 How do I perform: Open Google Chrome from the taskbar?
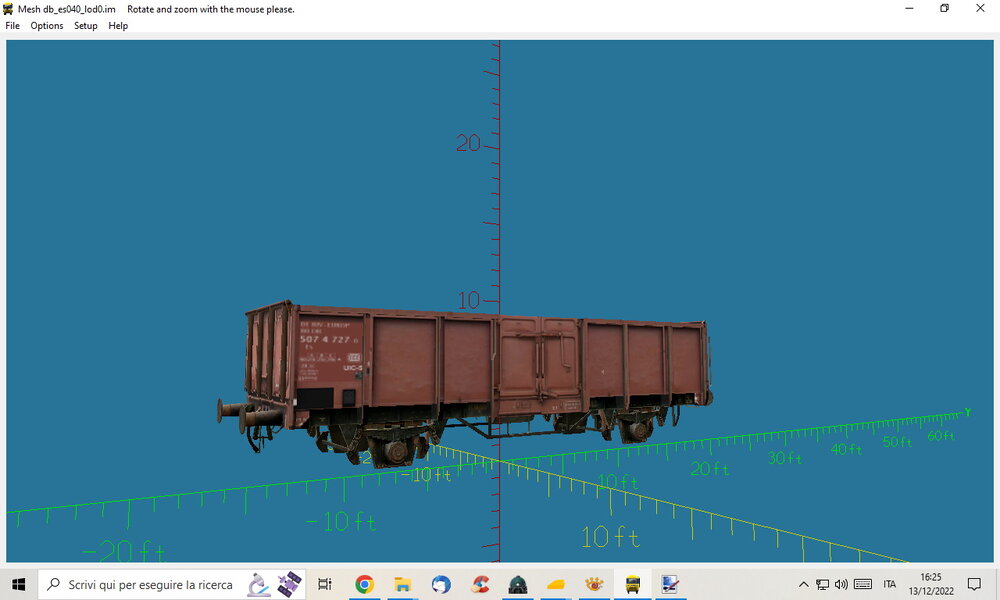coord(364,584)
